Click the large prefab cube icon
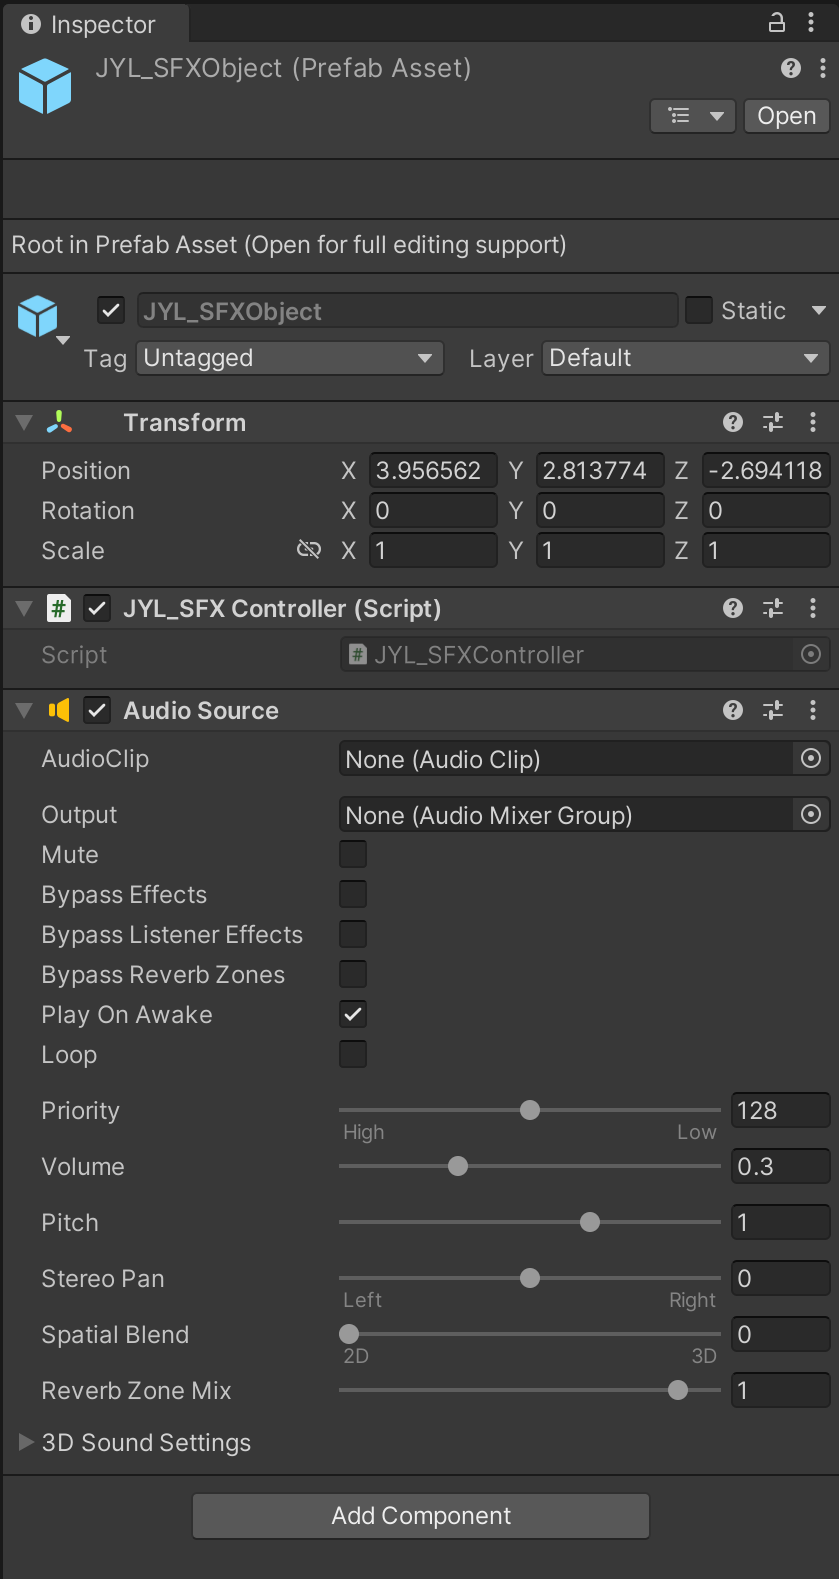The image size is (839, 1579). pos(45,86)
